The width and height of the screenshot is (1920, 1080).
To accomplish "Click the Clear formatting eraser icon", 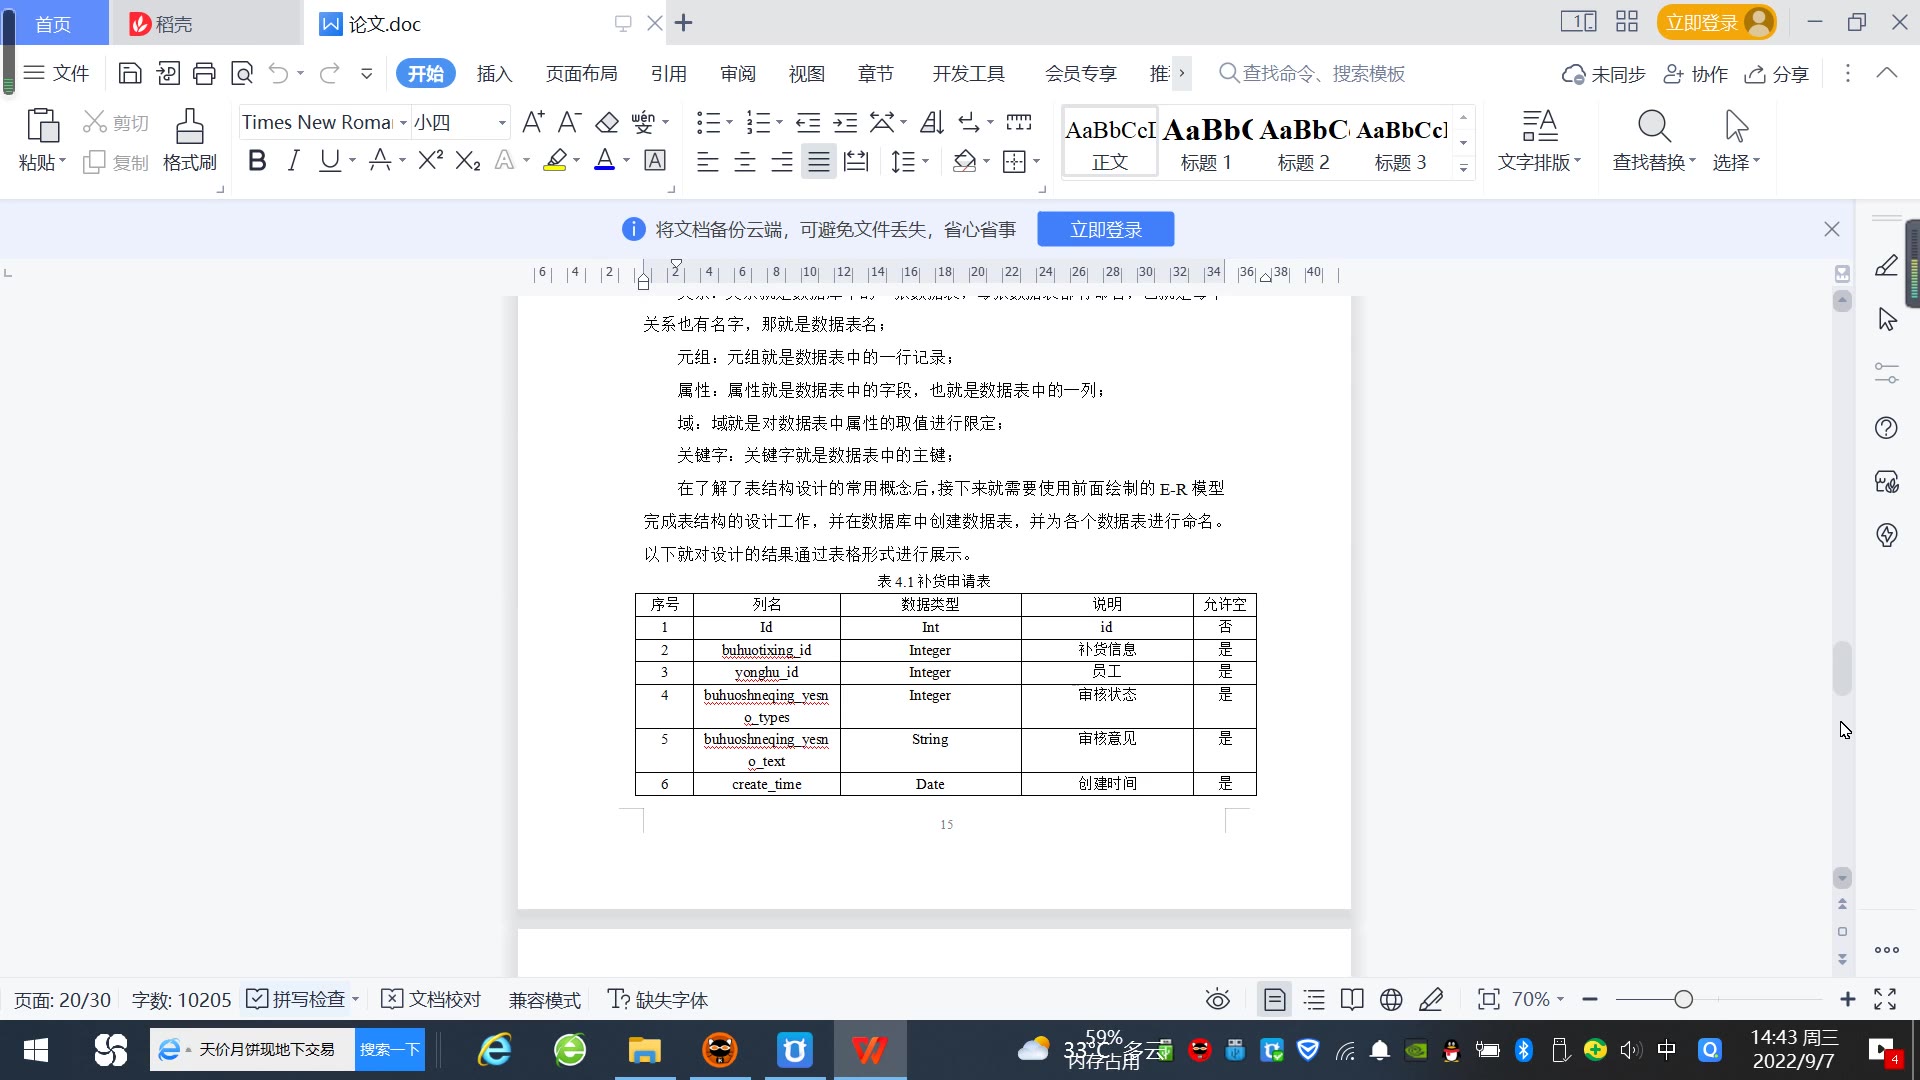I will tap(607, 122).
